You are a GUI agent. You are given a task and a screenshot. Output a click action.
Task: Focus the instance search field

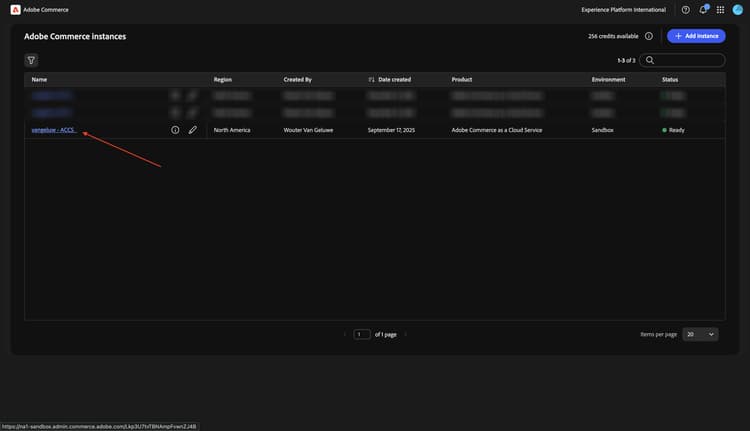[x=682, y=60]
